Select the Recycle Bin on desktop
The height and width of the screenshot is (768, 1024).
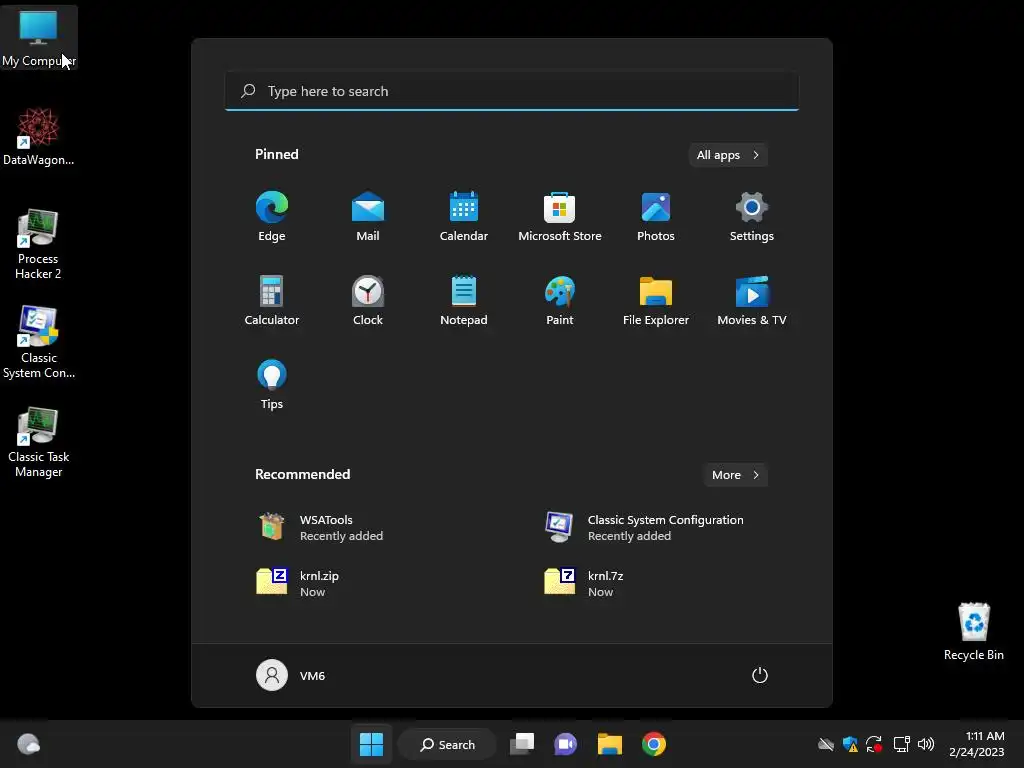(974, 632)
